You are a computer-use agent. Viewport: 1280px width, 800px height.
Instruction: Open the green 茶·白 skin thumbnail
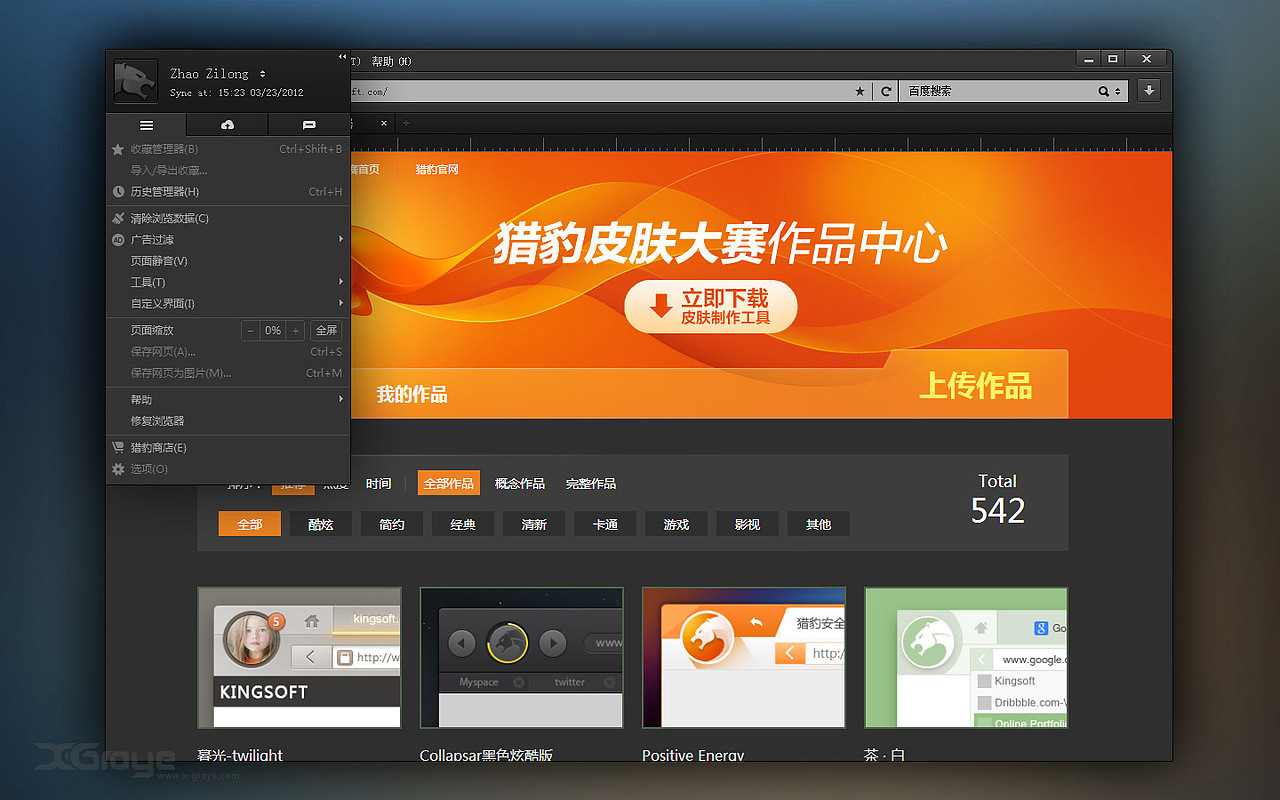[966, 657]
